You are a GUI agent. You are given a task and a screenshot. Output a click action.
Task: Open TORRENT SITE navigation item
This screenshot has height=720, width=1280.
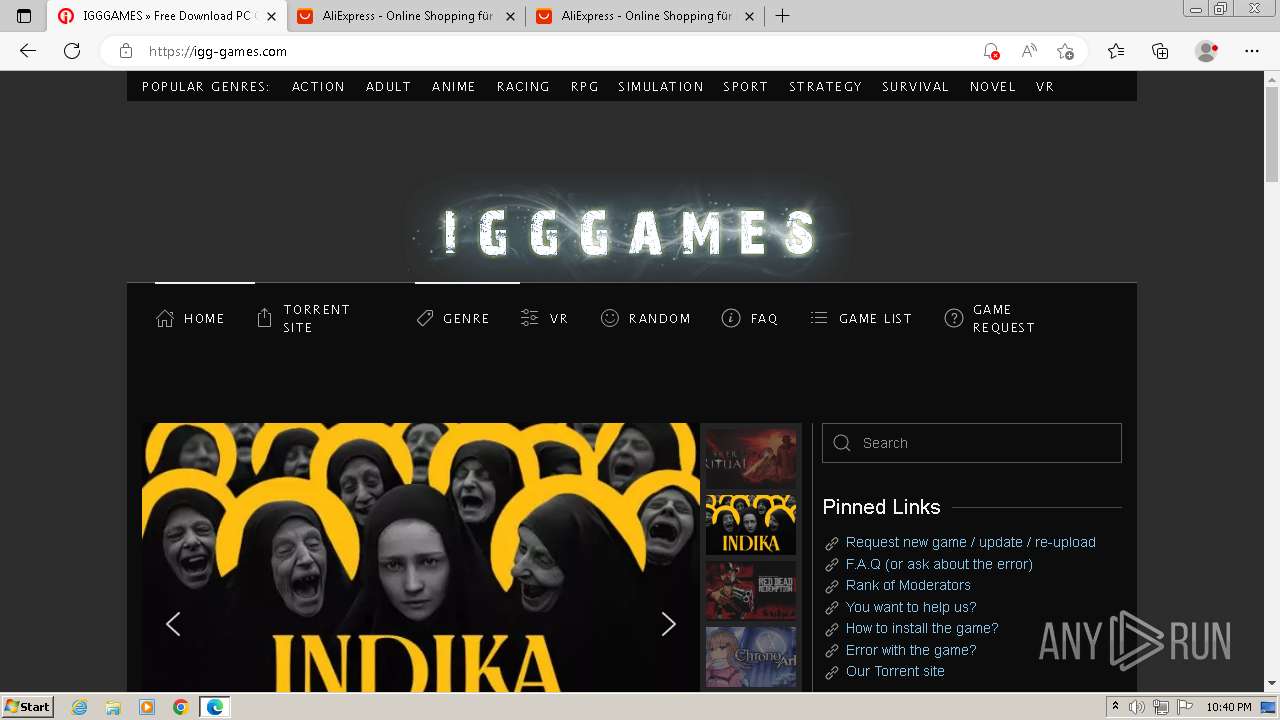pos(304,319)
